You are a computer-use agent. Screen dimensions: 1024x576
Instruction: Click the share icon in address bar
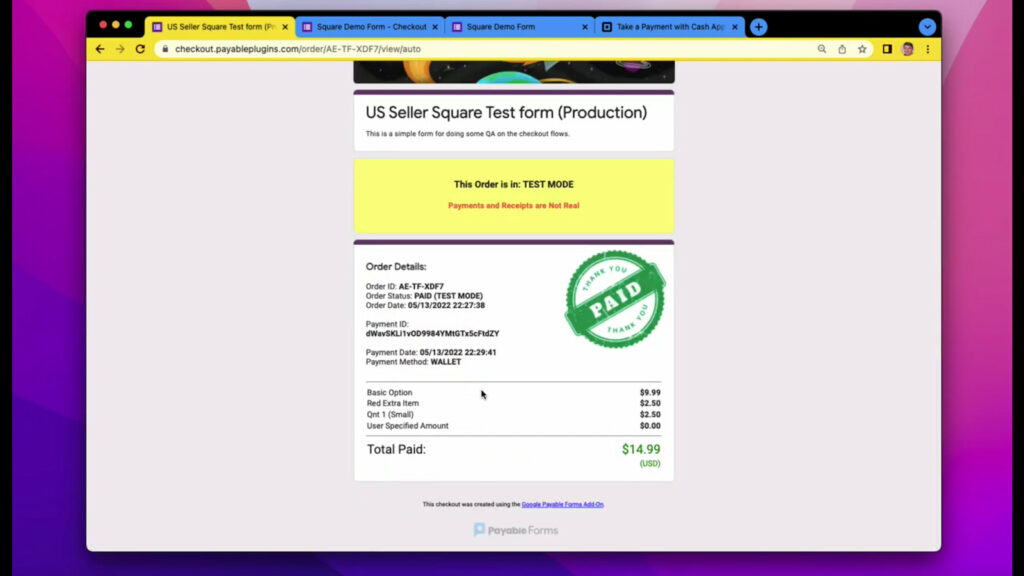pyautogui.click(x=842, y=49)
